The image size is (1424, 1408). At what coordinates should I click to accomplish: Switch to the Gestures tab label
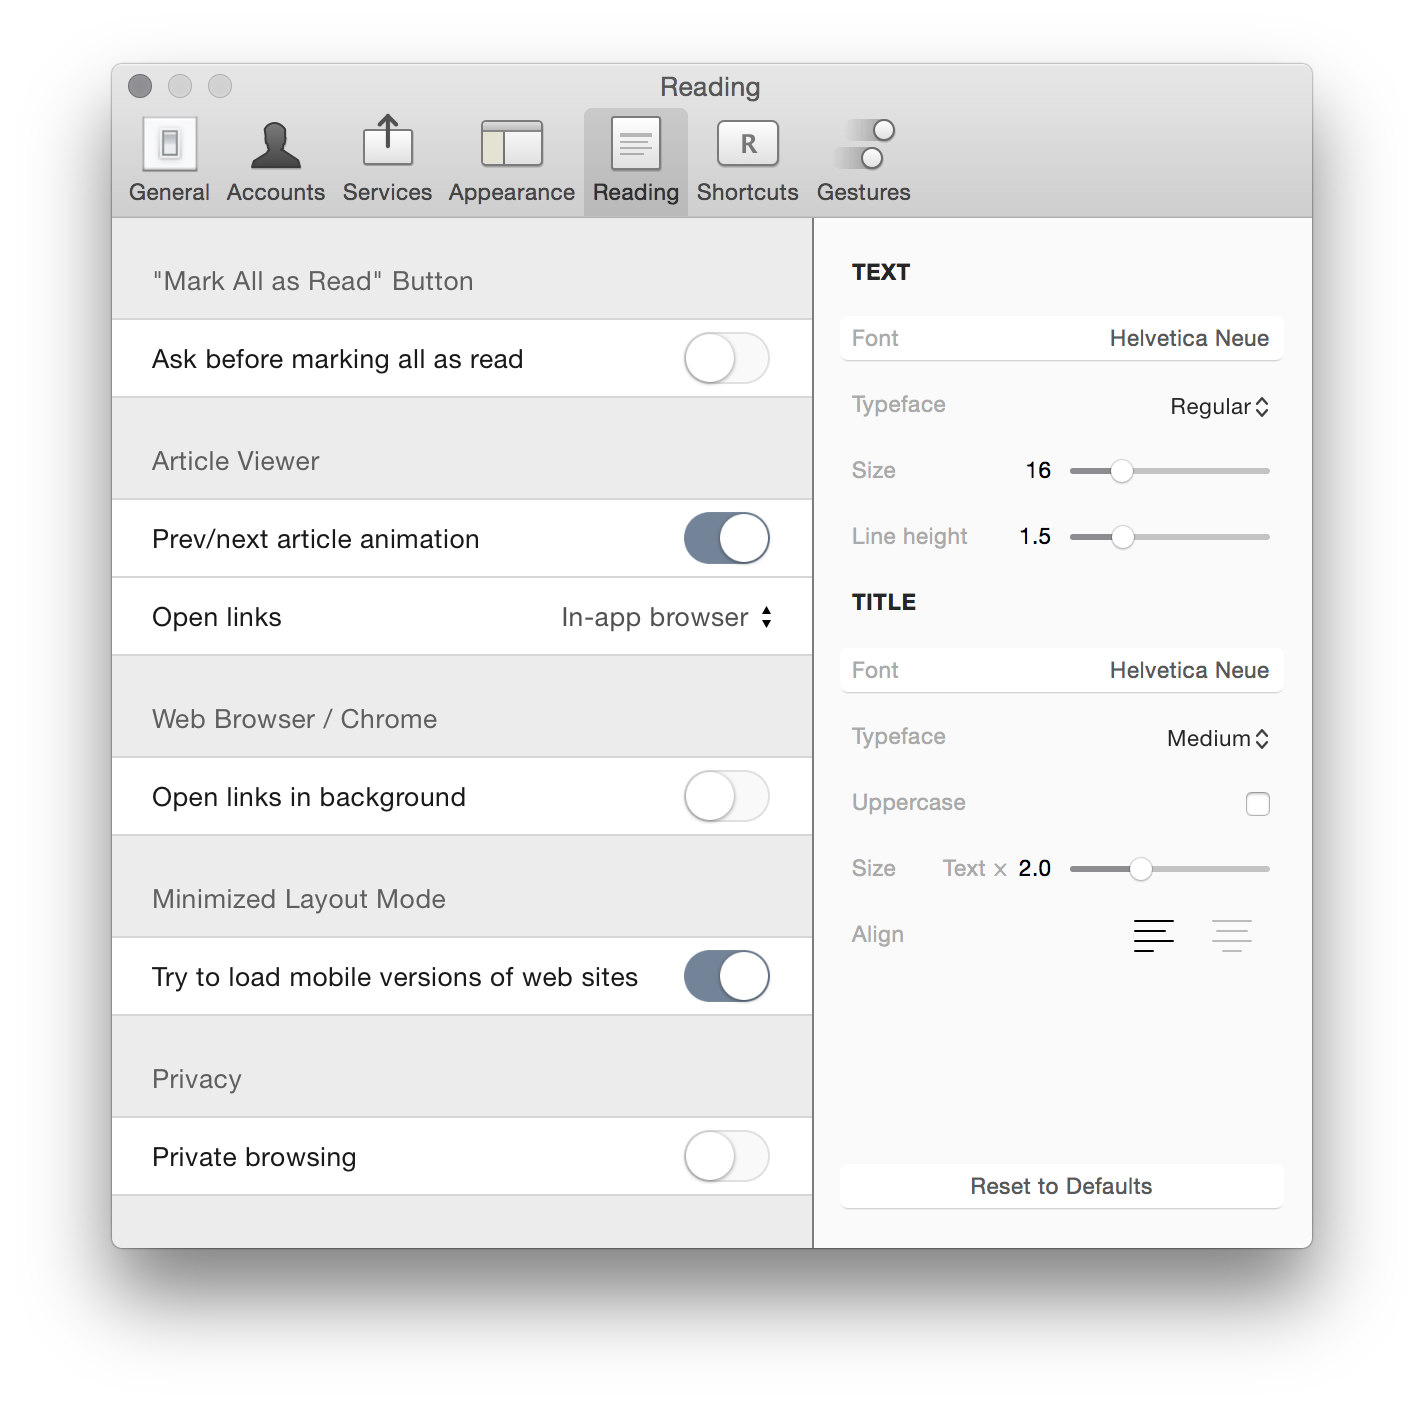864,193
